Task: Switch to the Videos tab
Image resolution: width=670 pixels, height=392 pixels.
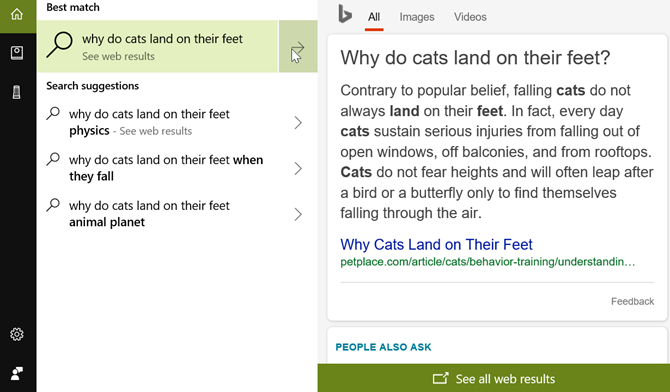Action: click(x=470, y=17)
